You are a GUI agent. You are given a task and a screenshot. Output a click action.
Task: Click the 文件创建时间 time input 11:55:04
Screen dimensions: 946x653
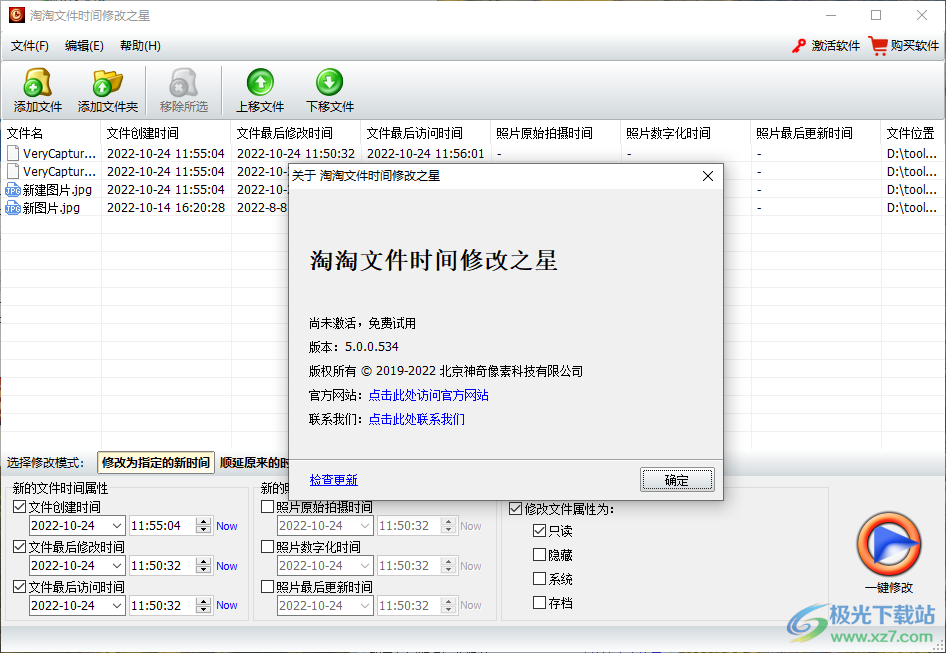tap(163, 526)
